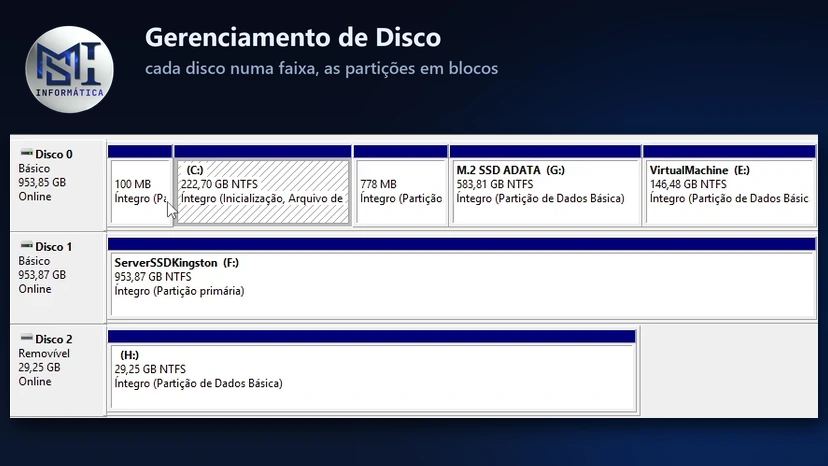The width and height of the screenshot is (828, 466).
Task: Click the Gerenciamento de Disco heading
Action: [293, 38]
